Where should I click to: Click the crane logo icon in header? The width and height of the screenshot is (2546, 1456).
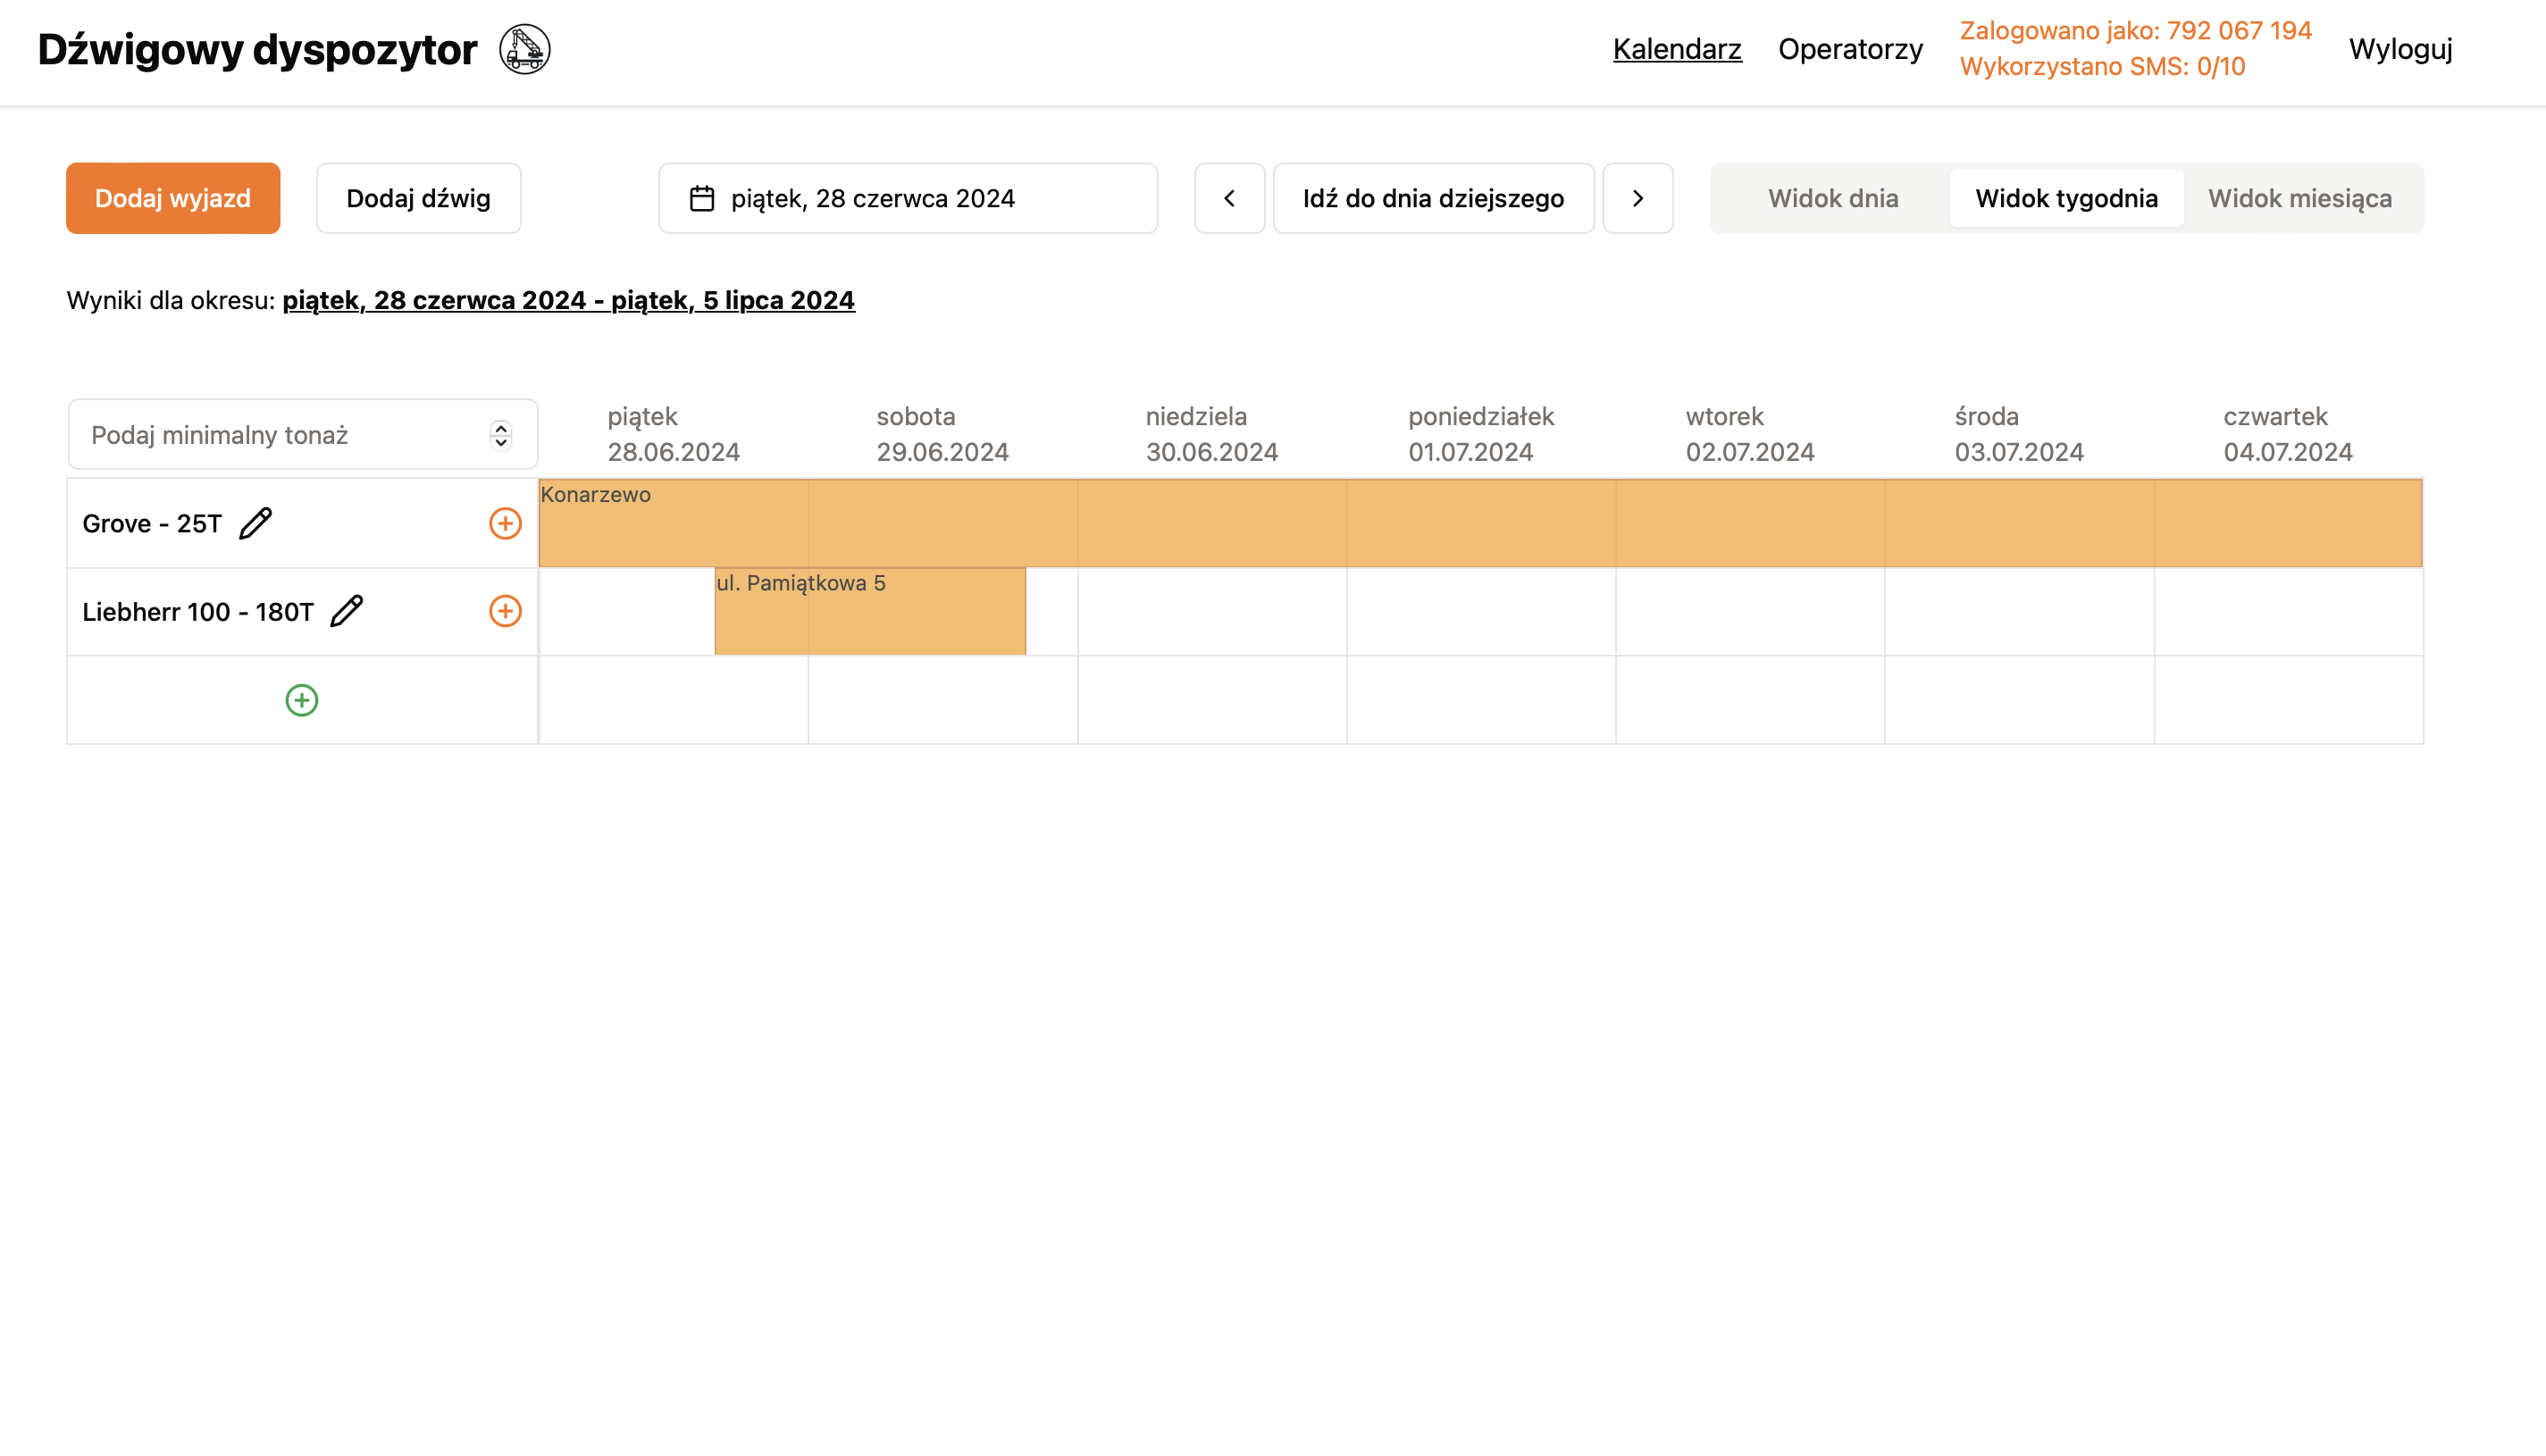tap(525, 49)
